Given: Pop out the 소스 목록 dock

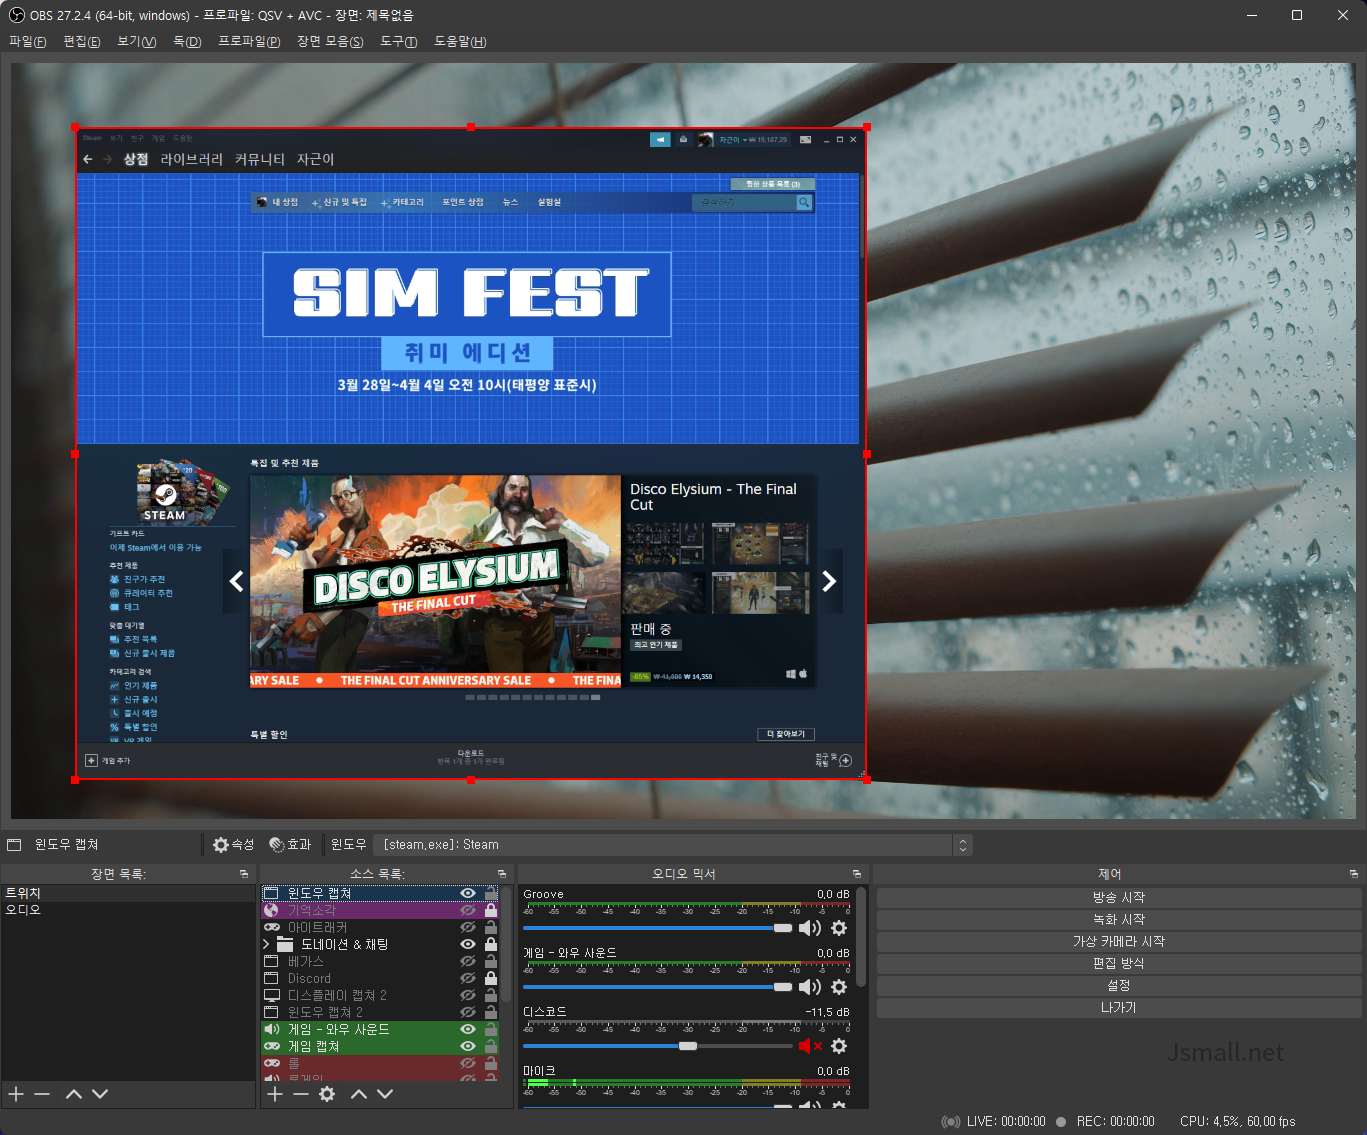Looking at the screenshot, I should [x=502, y=874].
